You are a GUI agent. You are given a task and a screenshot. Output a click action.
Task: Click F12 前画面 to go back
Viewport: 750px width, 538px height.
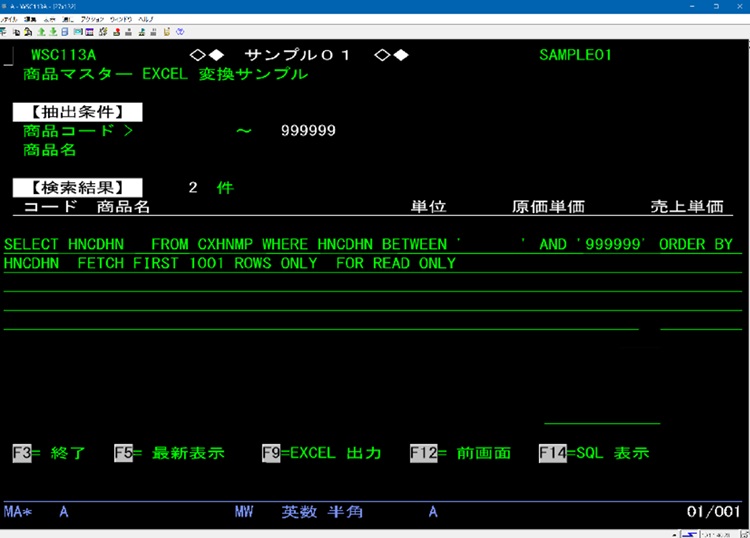pyautogui.click(x=460, y=453)
